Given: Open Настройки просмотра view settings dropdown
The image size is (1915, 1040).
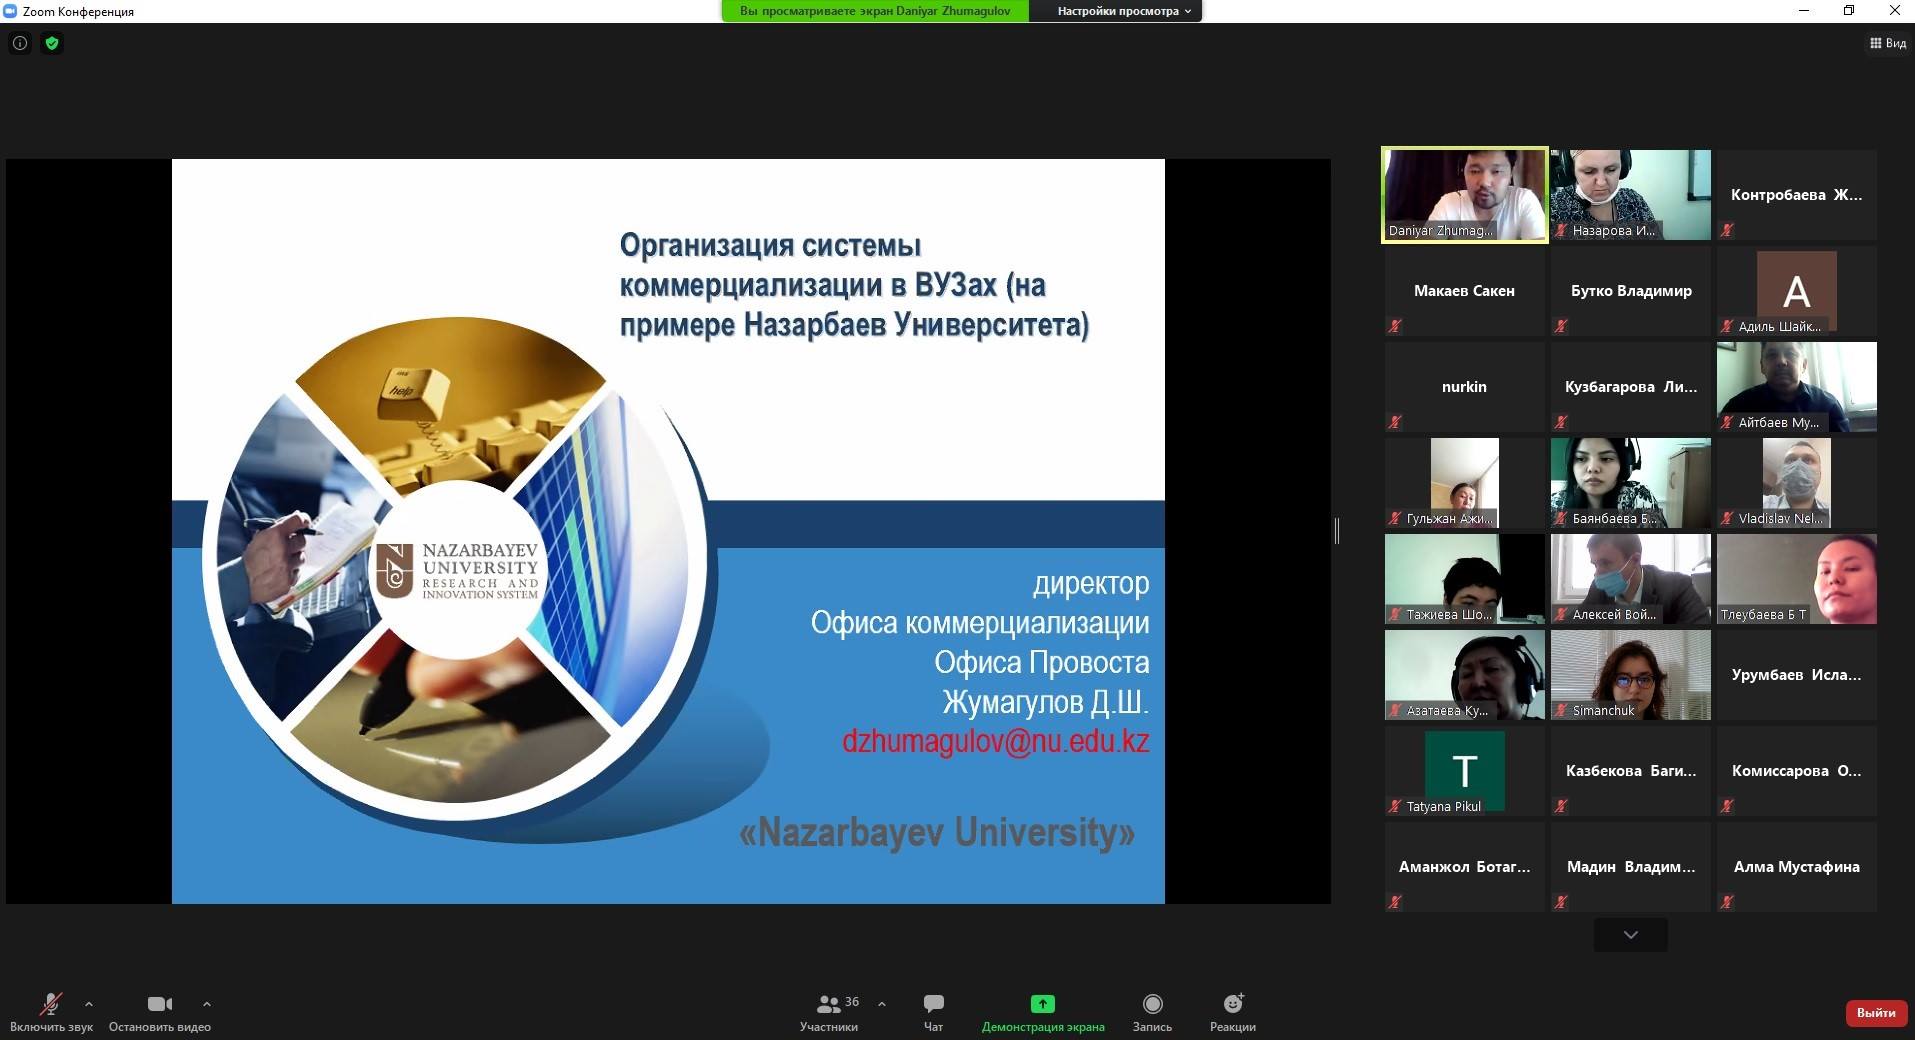Looking at the screenshot, I should (x=1123, y=11).
